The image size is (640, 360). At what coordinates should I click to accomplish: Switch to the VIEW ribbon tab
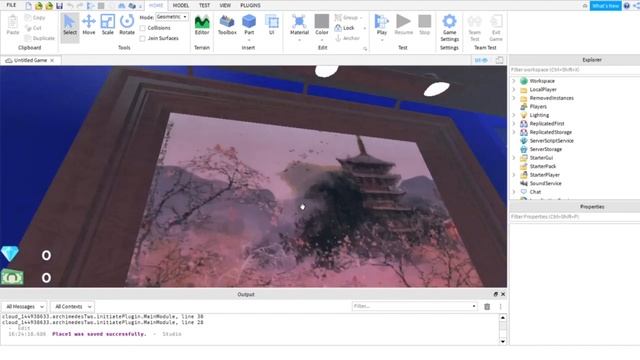coord(225,5)
